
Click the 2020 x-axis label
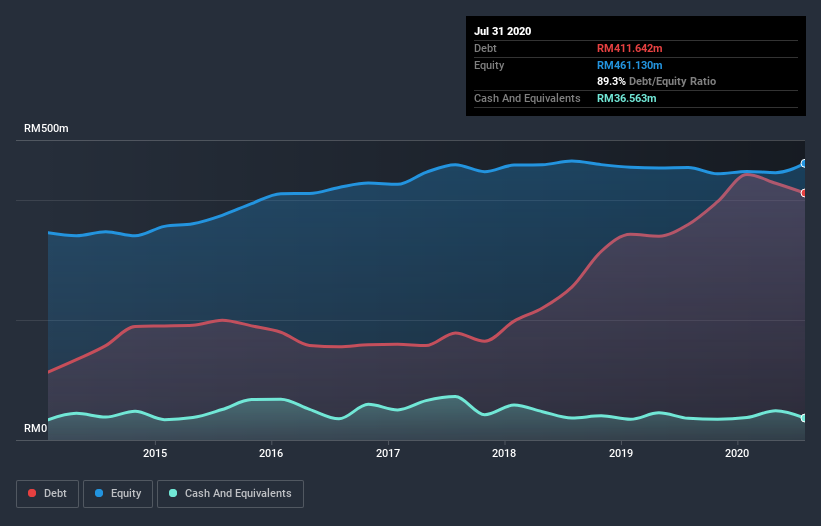(737, 453)
